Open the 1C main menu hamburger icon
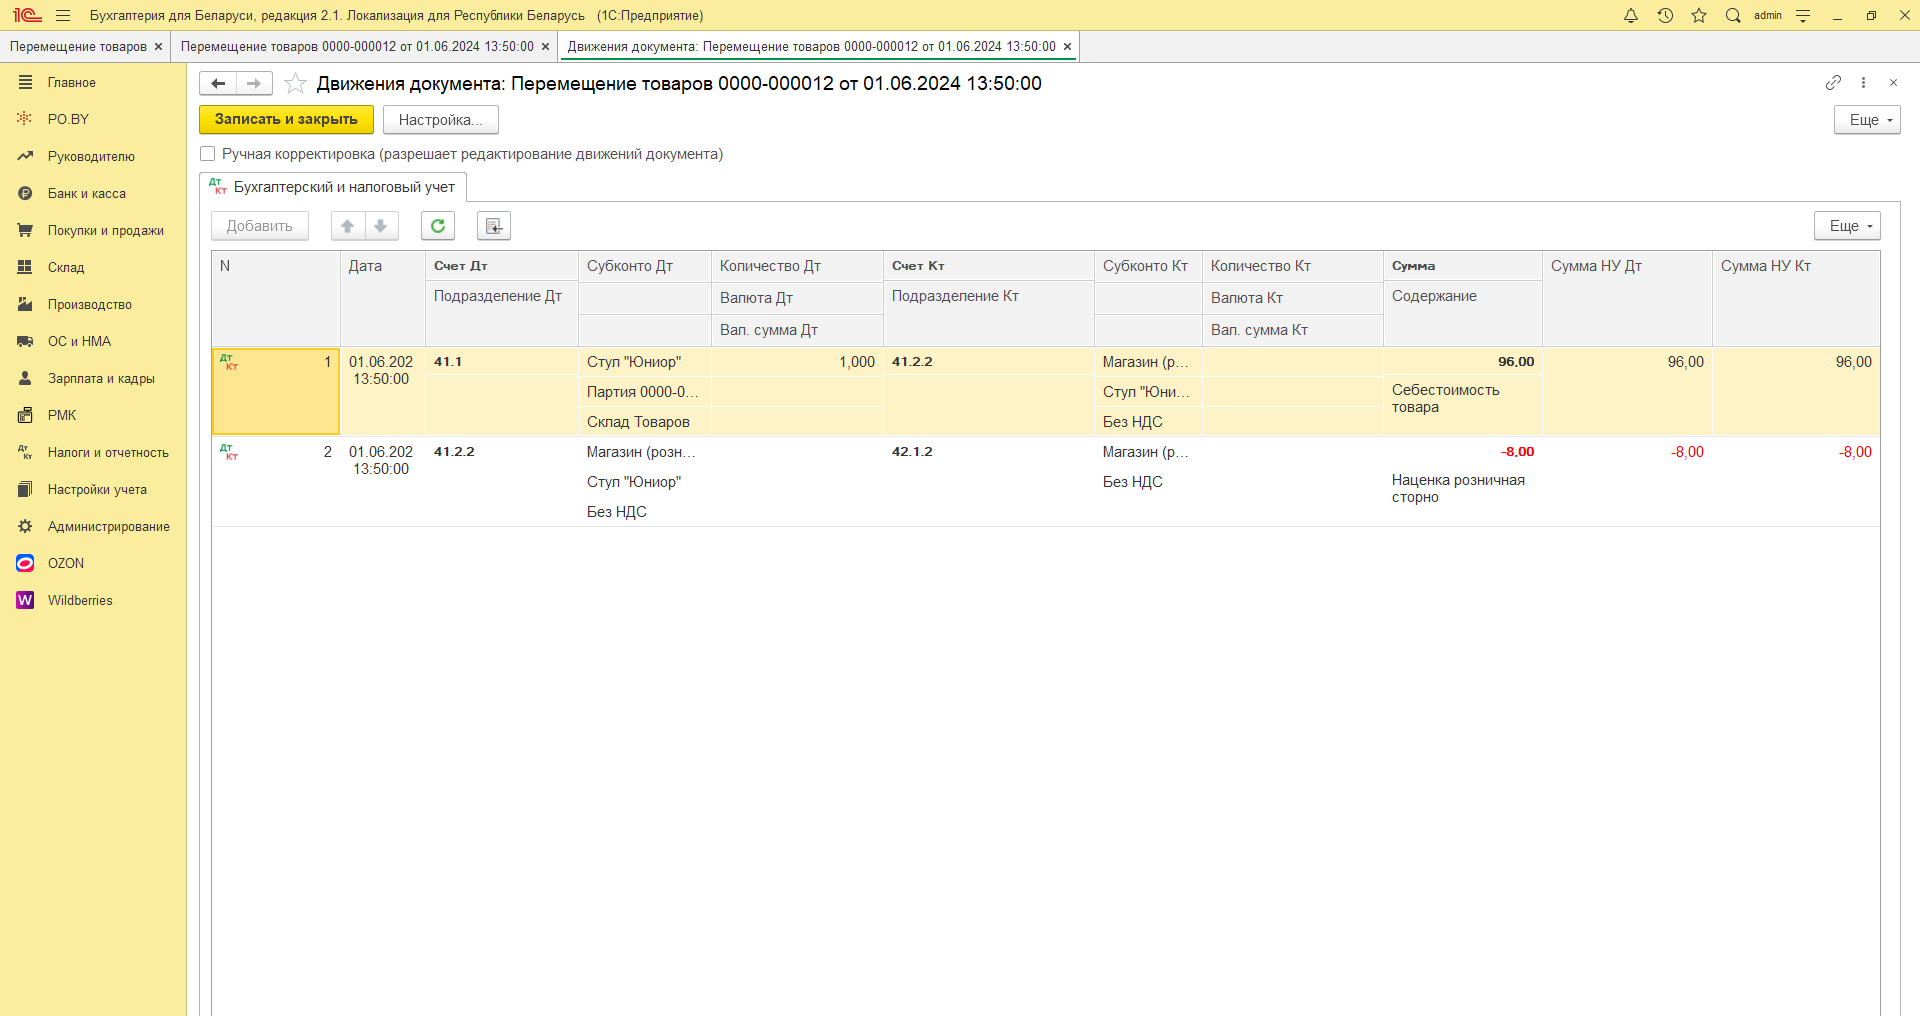 63,15
